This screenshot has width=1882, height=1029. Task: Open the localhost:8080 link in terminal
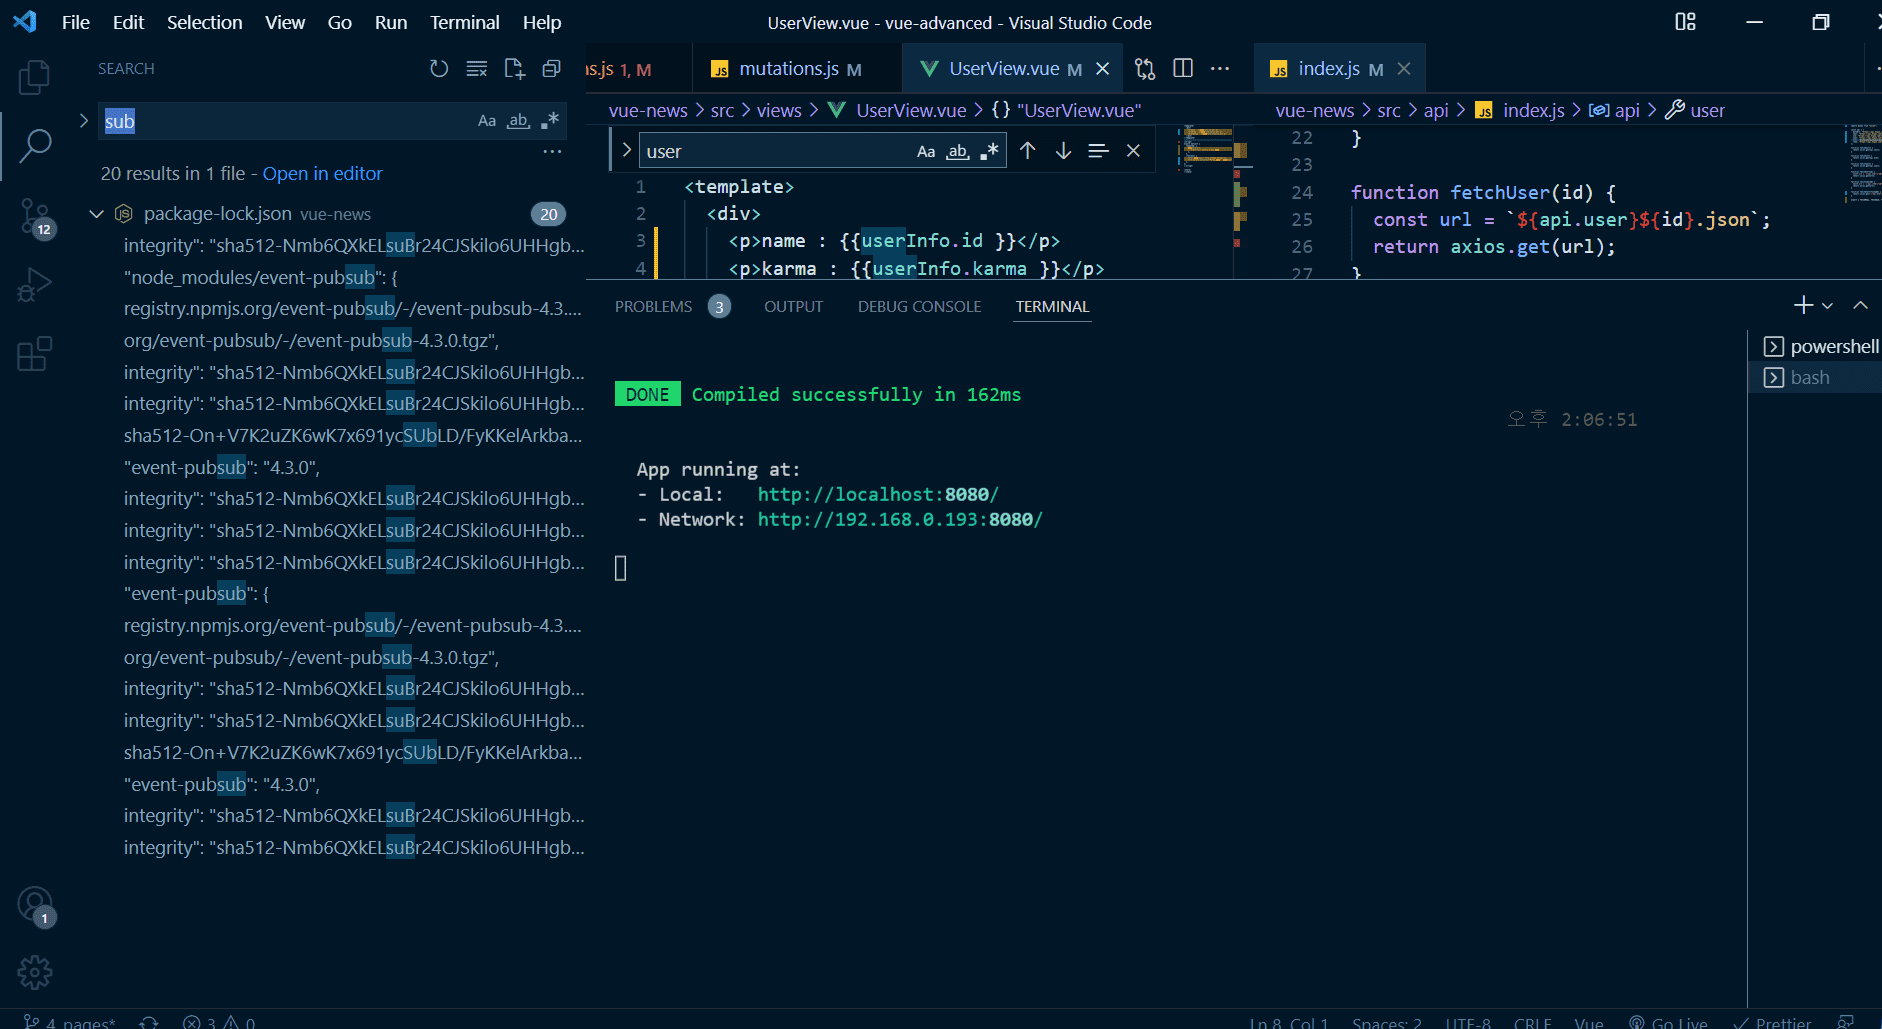[877, 495]
